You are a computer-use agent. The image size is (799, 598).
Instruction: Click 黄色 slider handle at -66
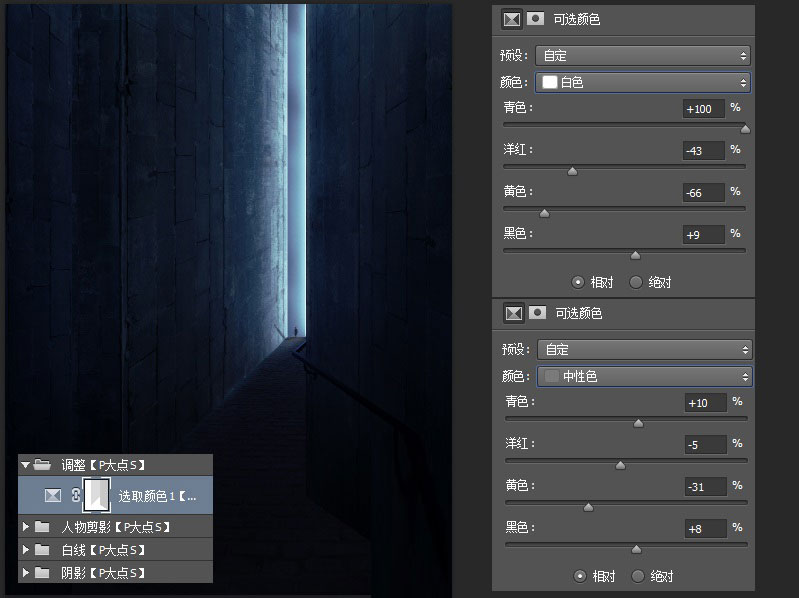(545, 213)
